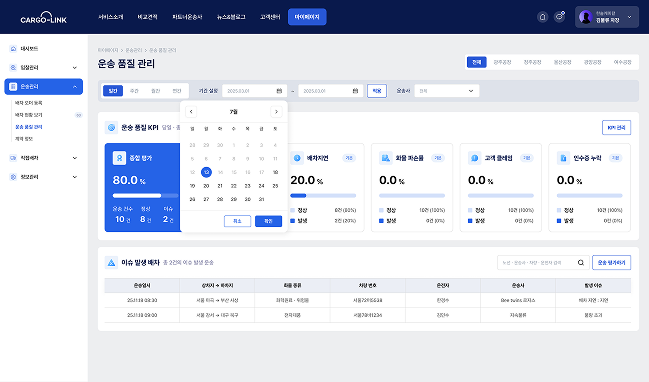This screenshot has height=382, width=649.
Task: Click the 화물 파손률 progress bar
Action: click(412, 195)
